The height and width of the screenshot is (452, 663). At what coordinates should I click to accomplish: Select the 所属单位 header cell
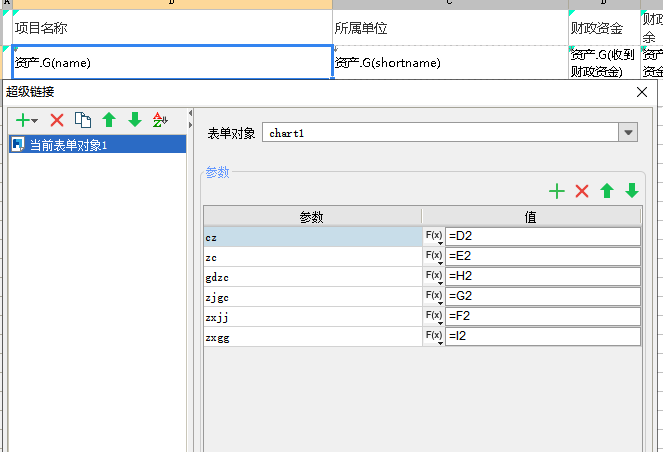coord(450,28)
